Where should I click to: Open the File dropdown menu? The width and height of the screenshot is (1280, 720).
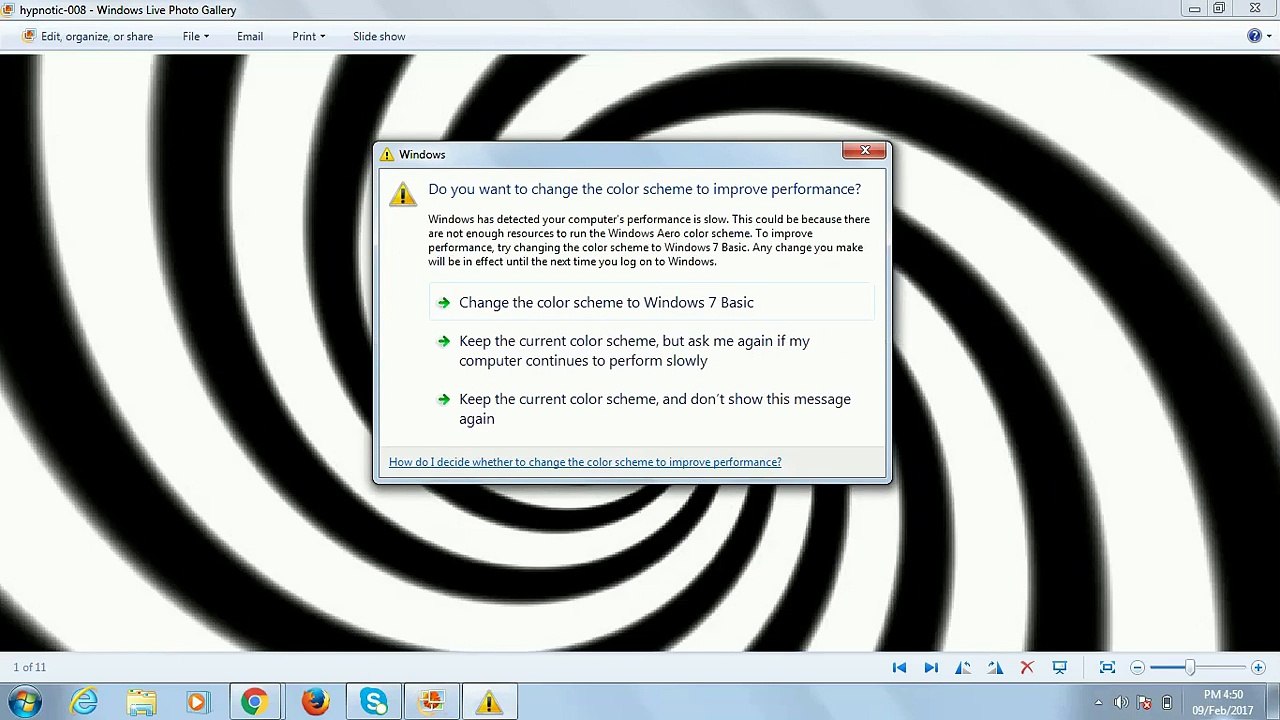[x=196, y=36]
